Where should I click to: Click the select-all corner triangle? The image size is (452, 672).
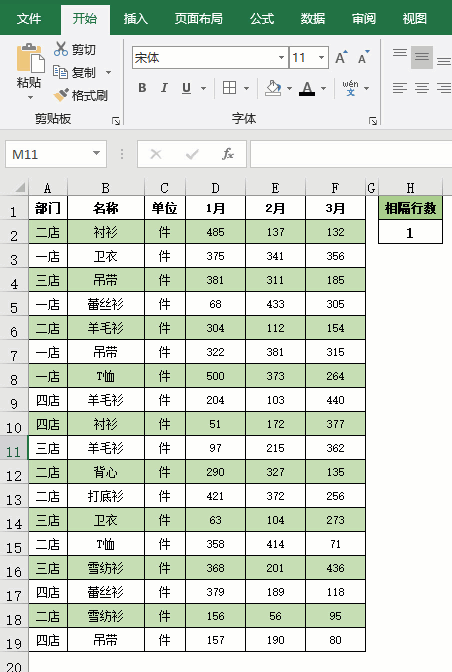[x=20, y=187]
